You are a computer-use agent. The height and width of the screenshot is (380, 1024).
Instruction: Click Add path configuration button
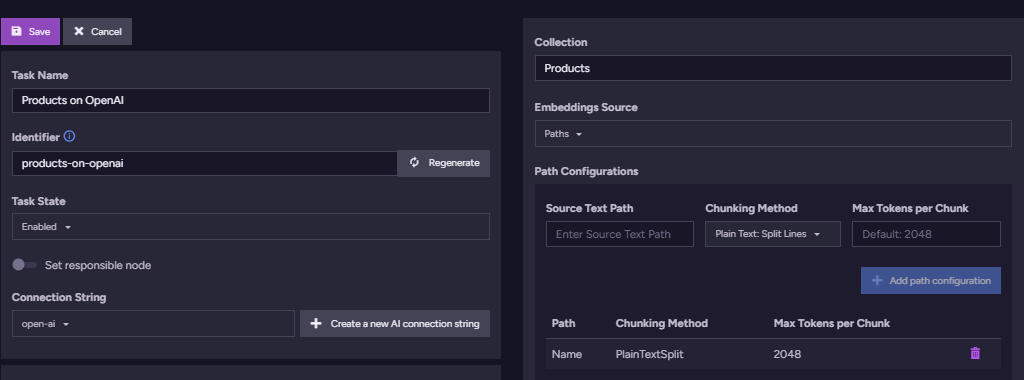click(x=931, y=280)
